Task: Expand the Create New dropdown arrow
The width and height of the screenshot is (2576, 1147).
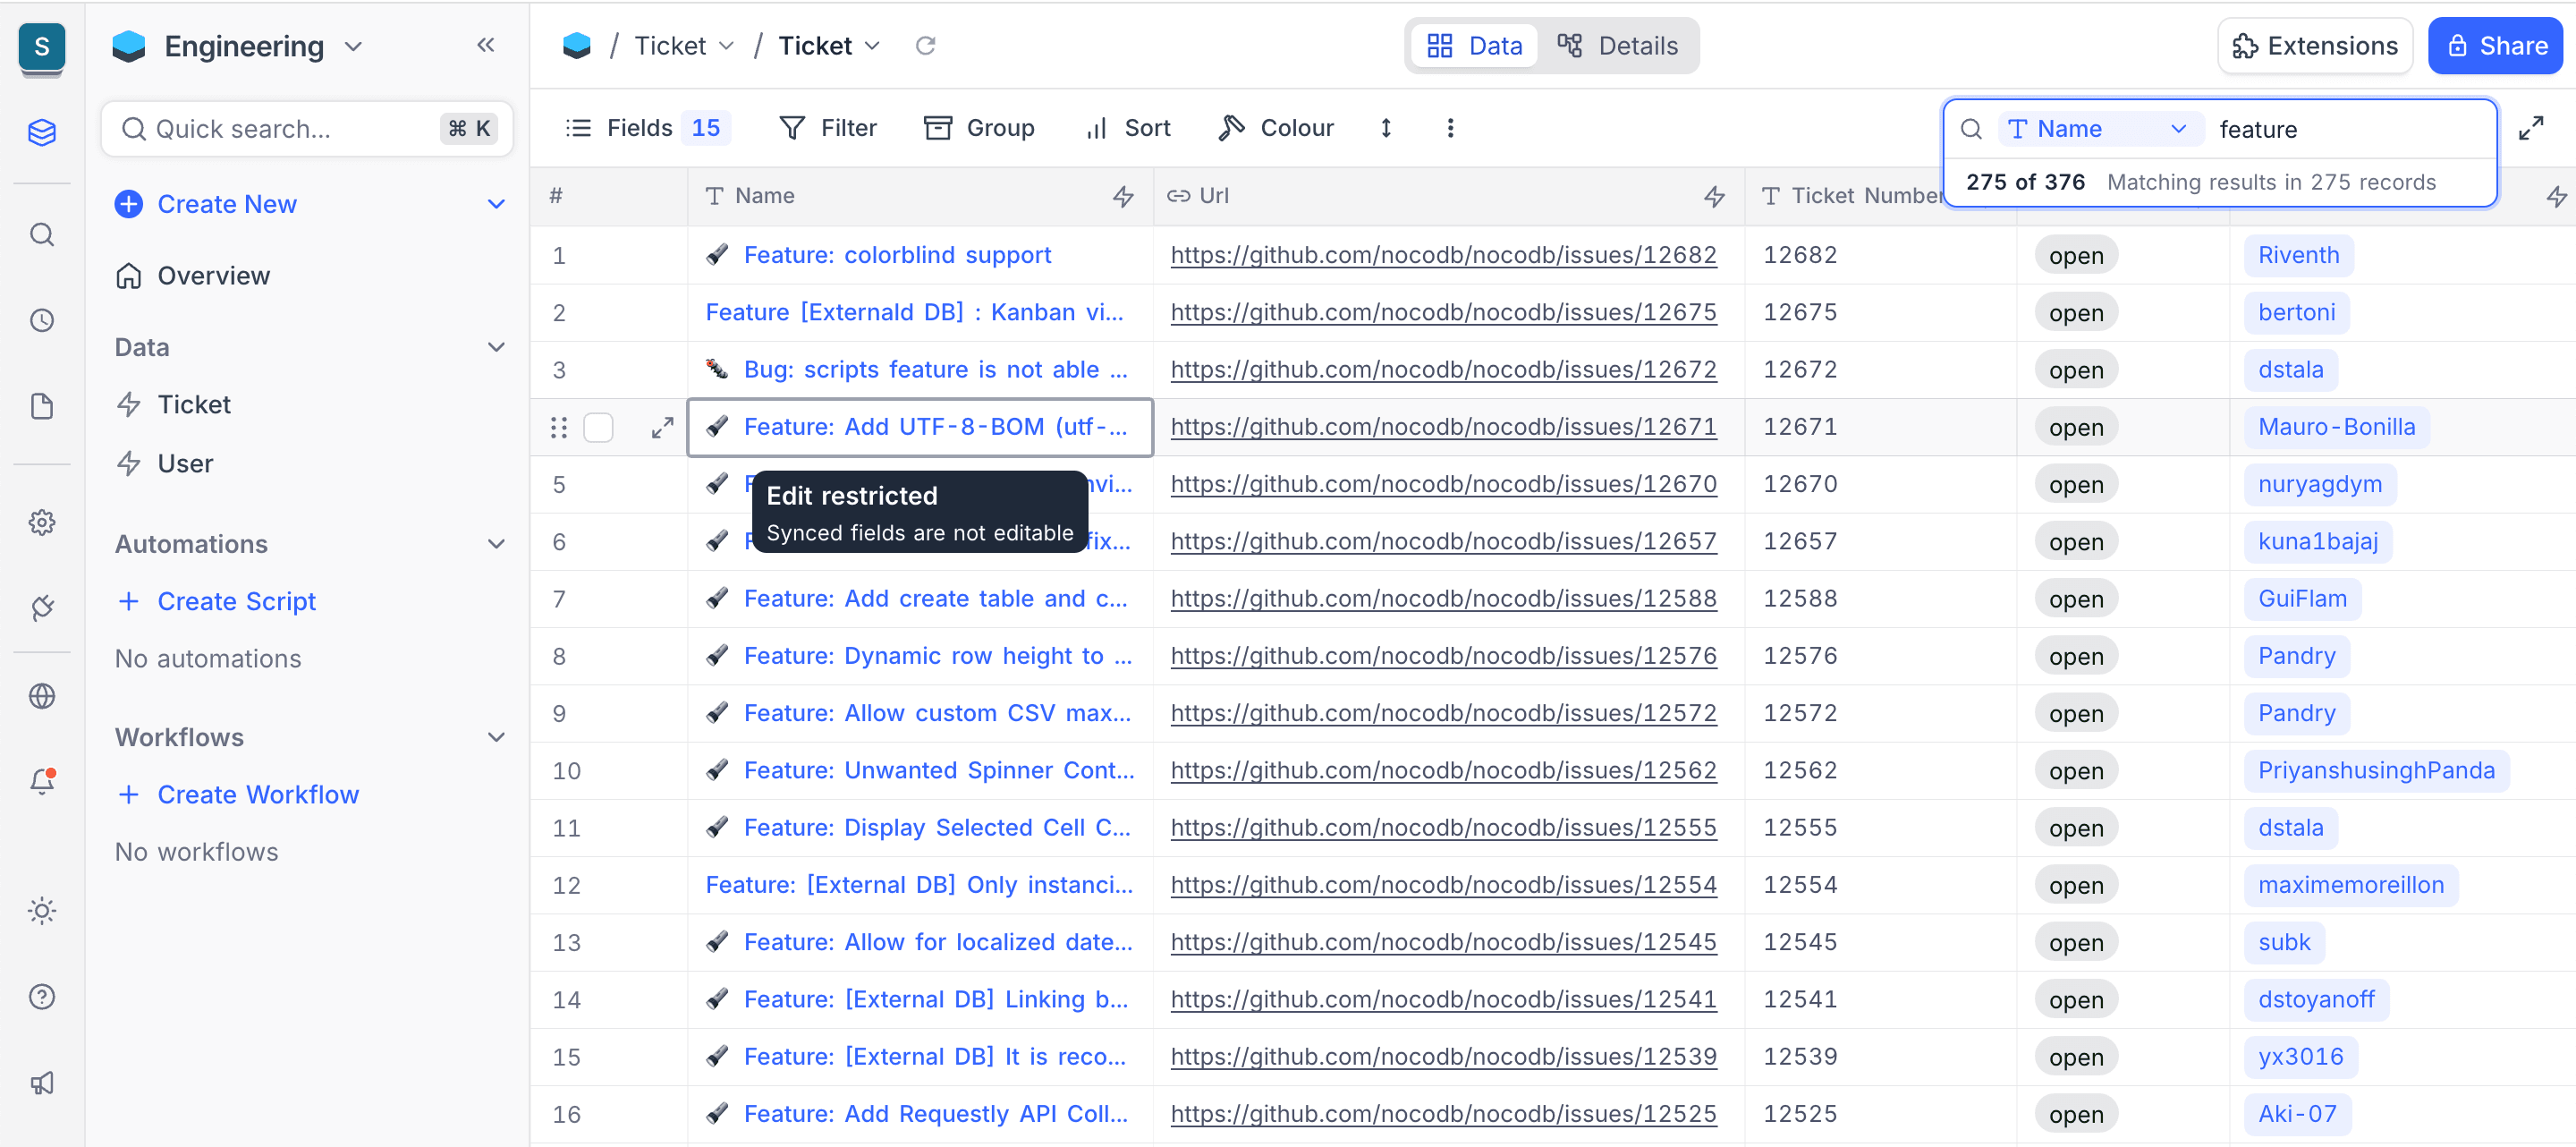Action: (x=496, y=204)
